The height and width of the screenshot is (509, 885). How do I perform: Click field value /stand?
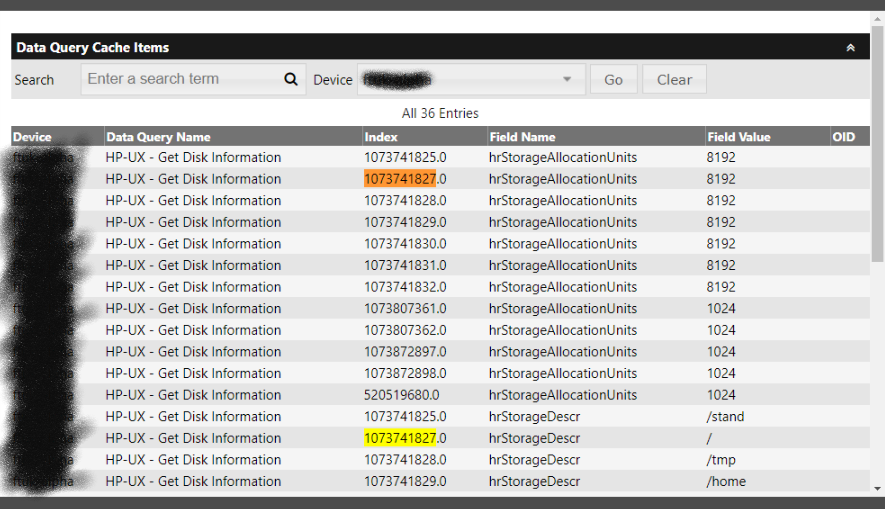tap(725, 416)
